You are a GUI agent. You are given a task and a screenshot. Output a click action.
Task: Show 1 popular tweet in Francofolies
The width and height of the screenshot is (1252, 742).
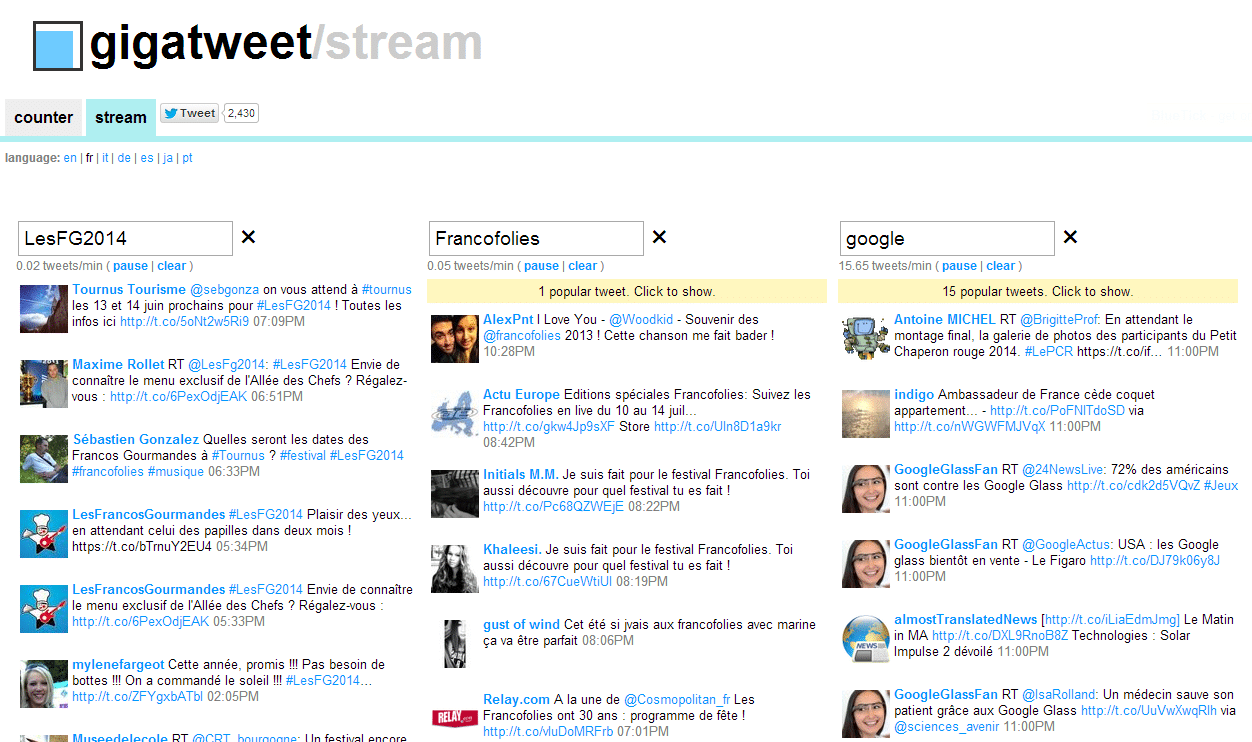pyautogui.click(x=627, y=292)
